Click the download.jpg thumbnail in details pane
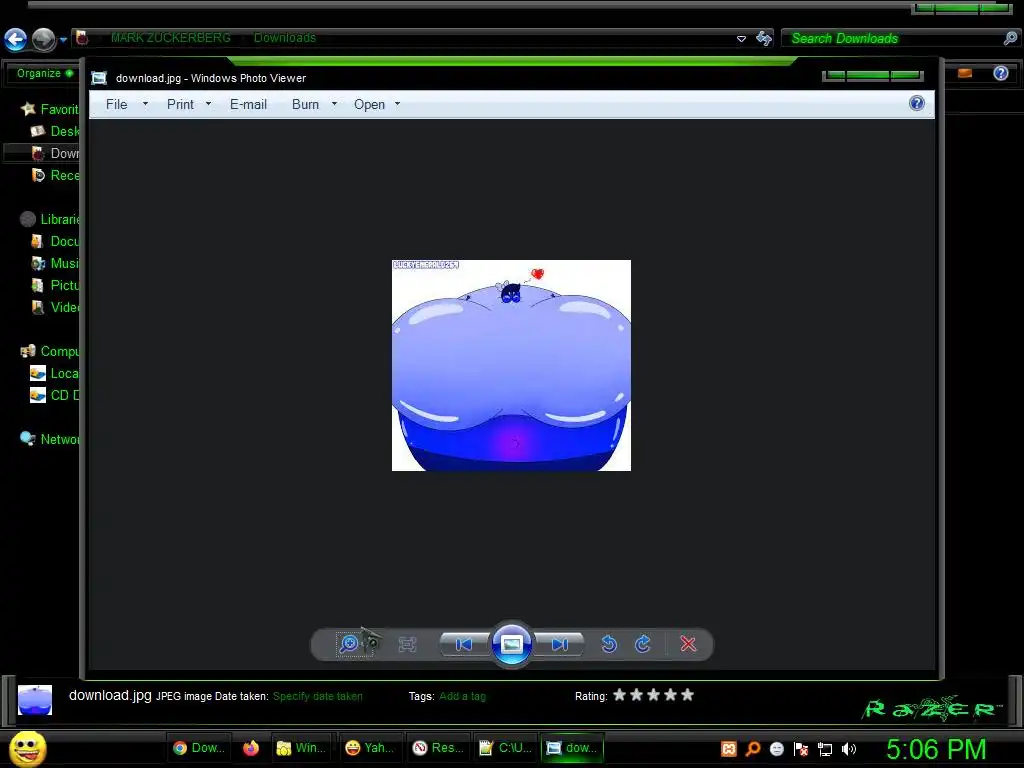The height and width of the screenshot is (768, 1024). 35,700
